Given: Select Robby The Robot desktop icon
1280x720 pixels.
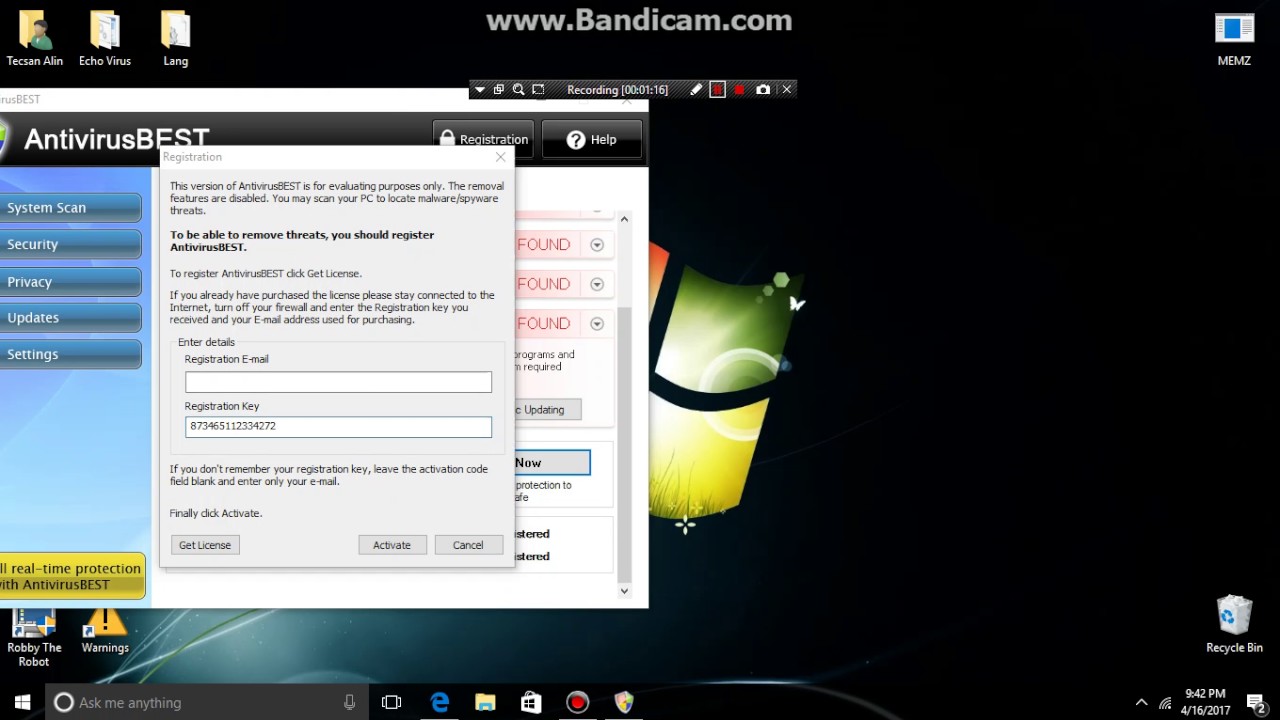Looking at the screenshot, I should [34, 637].
